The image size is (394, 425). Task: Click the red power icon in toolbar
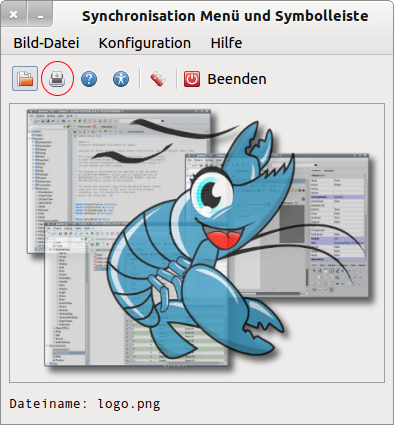click(x=192, y=79)
